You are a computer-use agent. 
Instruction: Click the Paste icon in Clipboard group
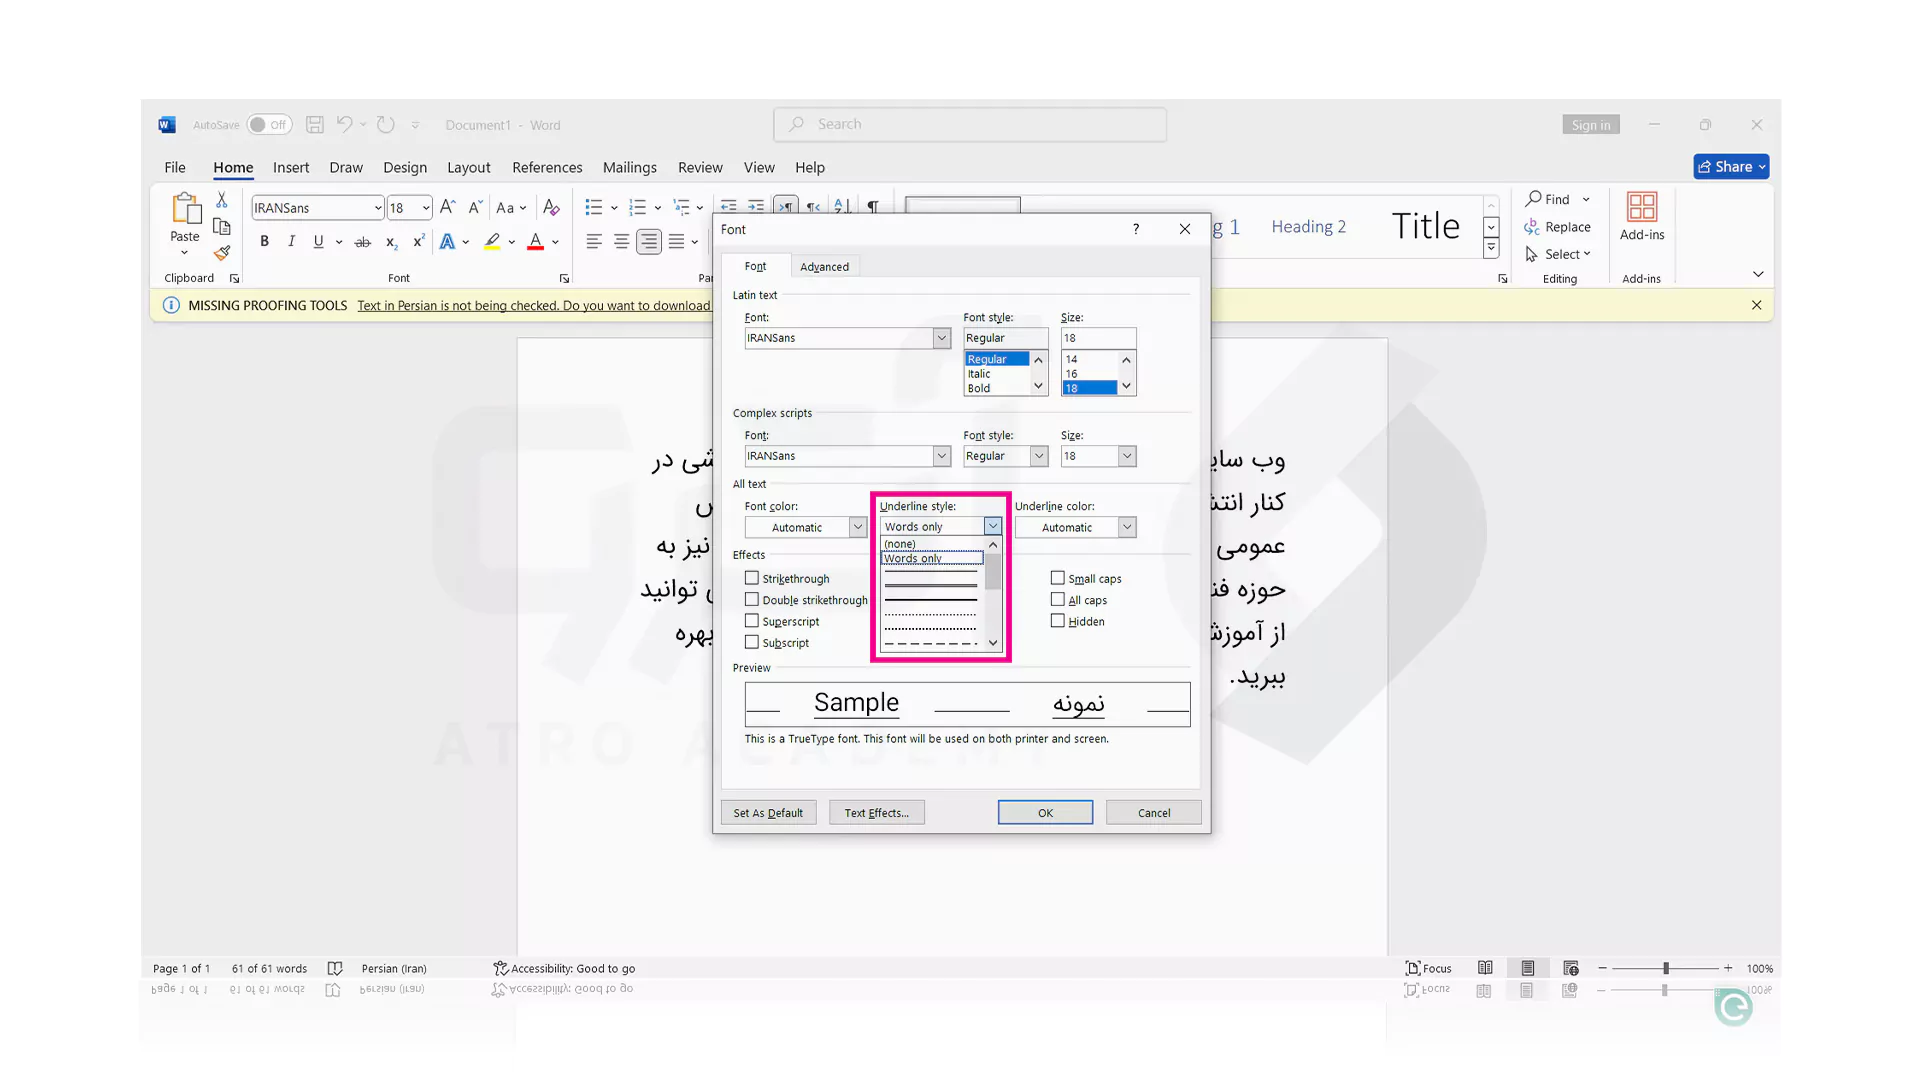point(185,208)
